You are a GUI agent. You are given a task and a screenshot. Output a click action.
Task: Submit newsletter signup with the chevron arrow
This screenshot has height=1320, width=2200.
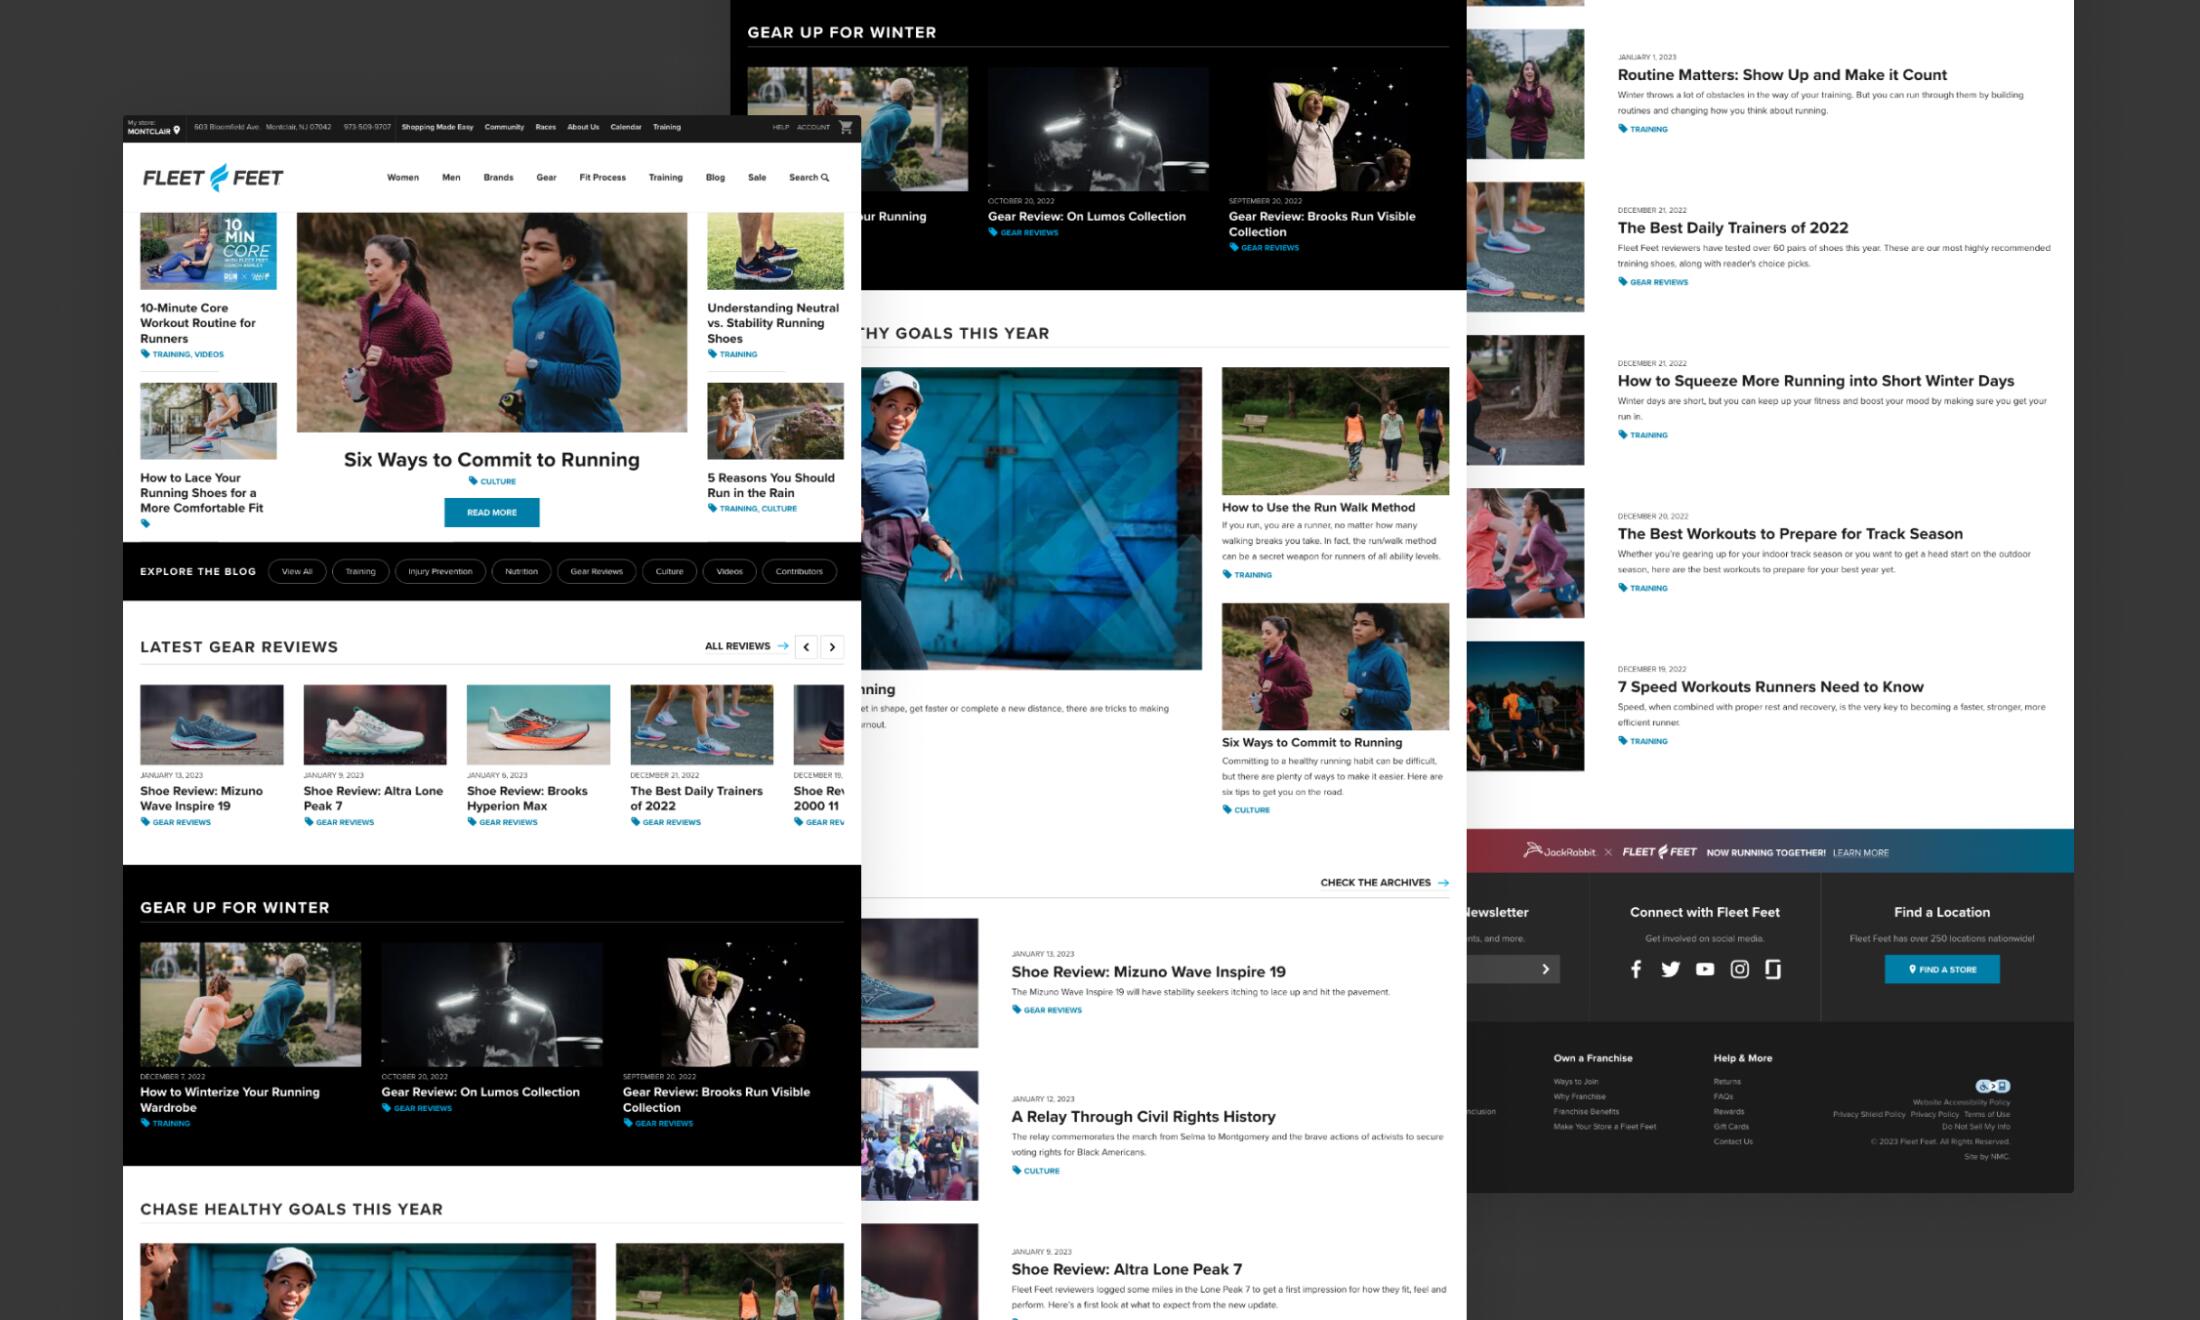pyautogui.click(x=1545, y=969)
